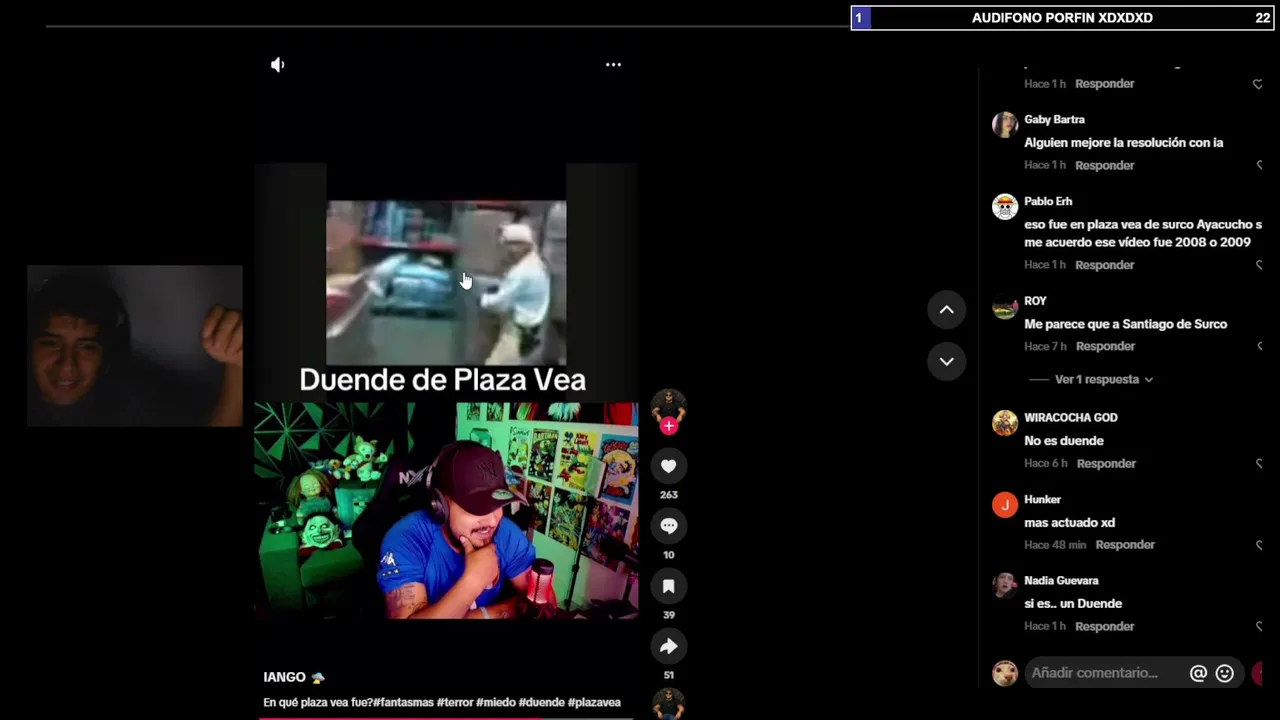Open the three-dot more options menu
The height and width of the screenshot is (720, 1280).
click(613, 65)
